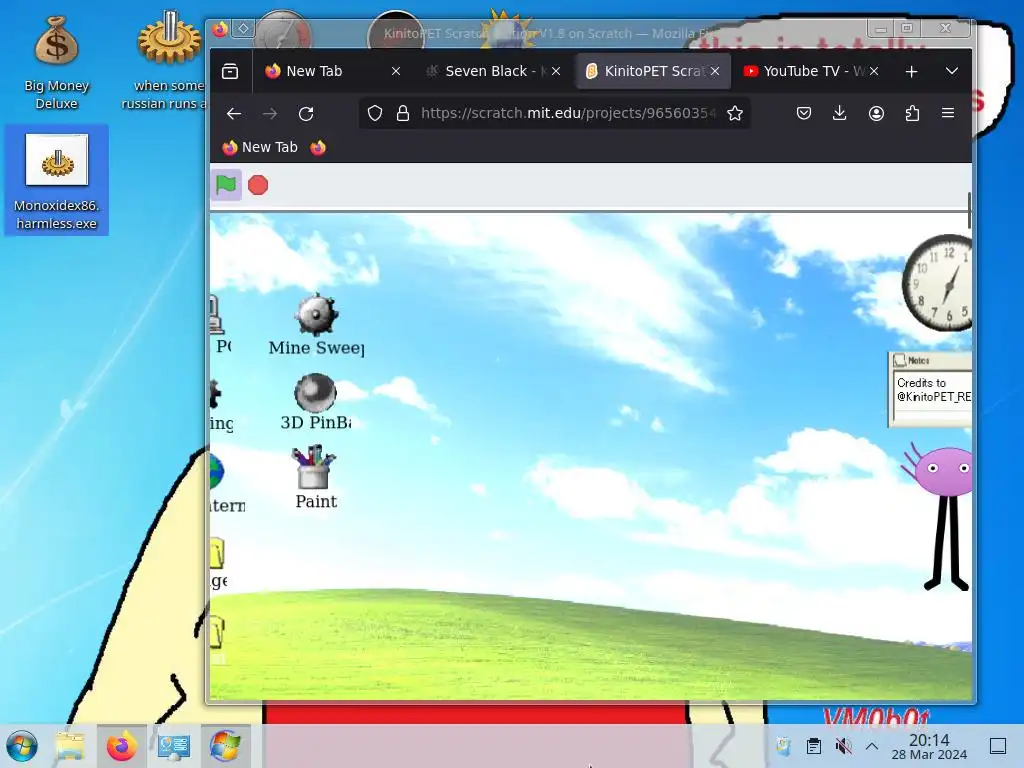Launch the 3D Pinball icon in the stage

click(316, 402)
